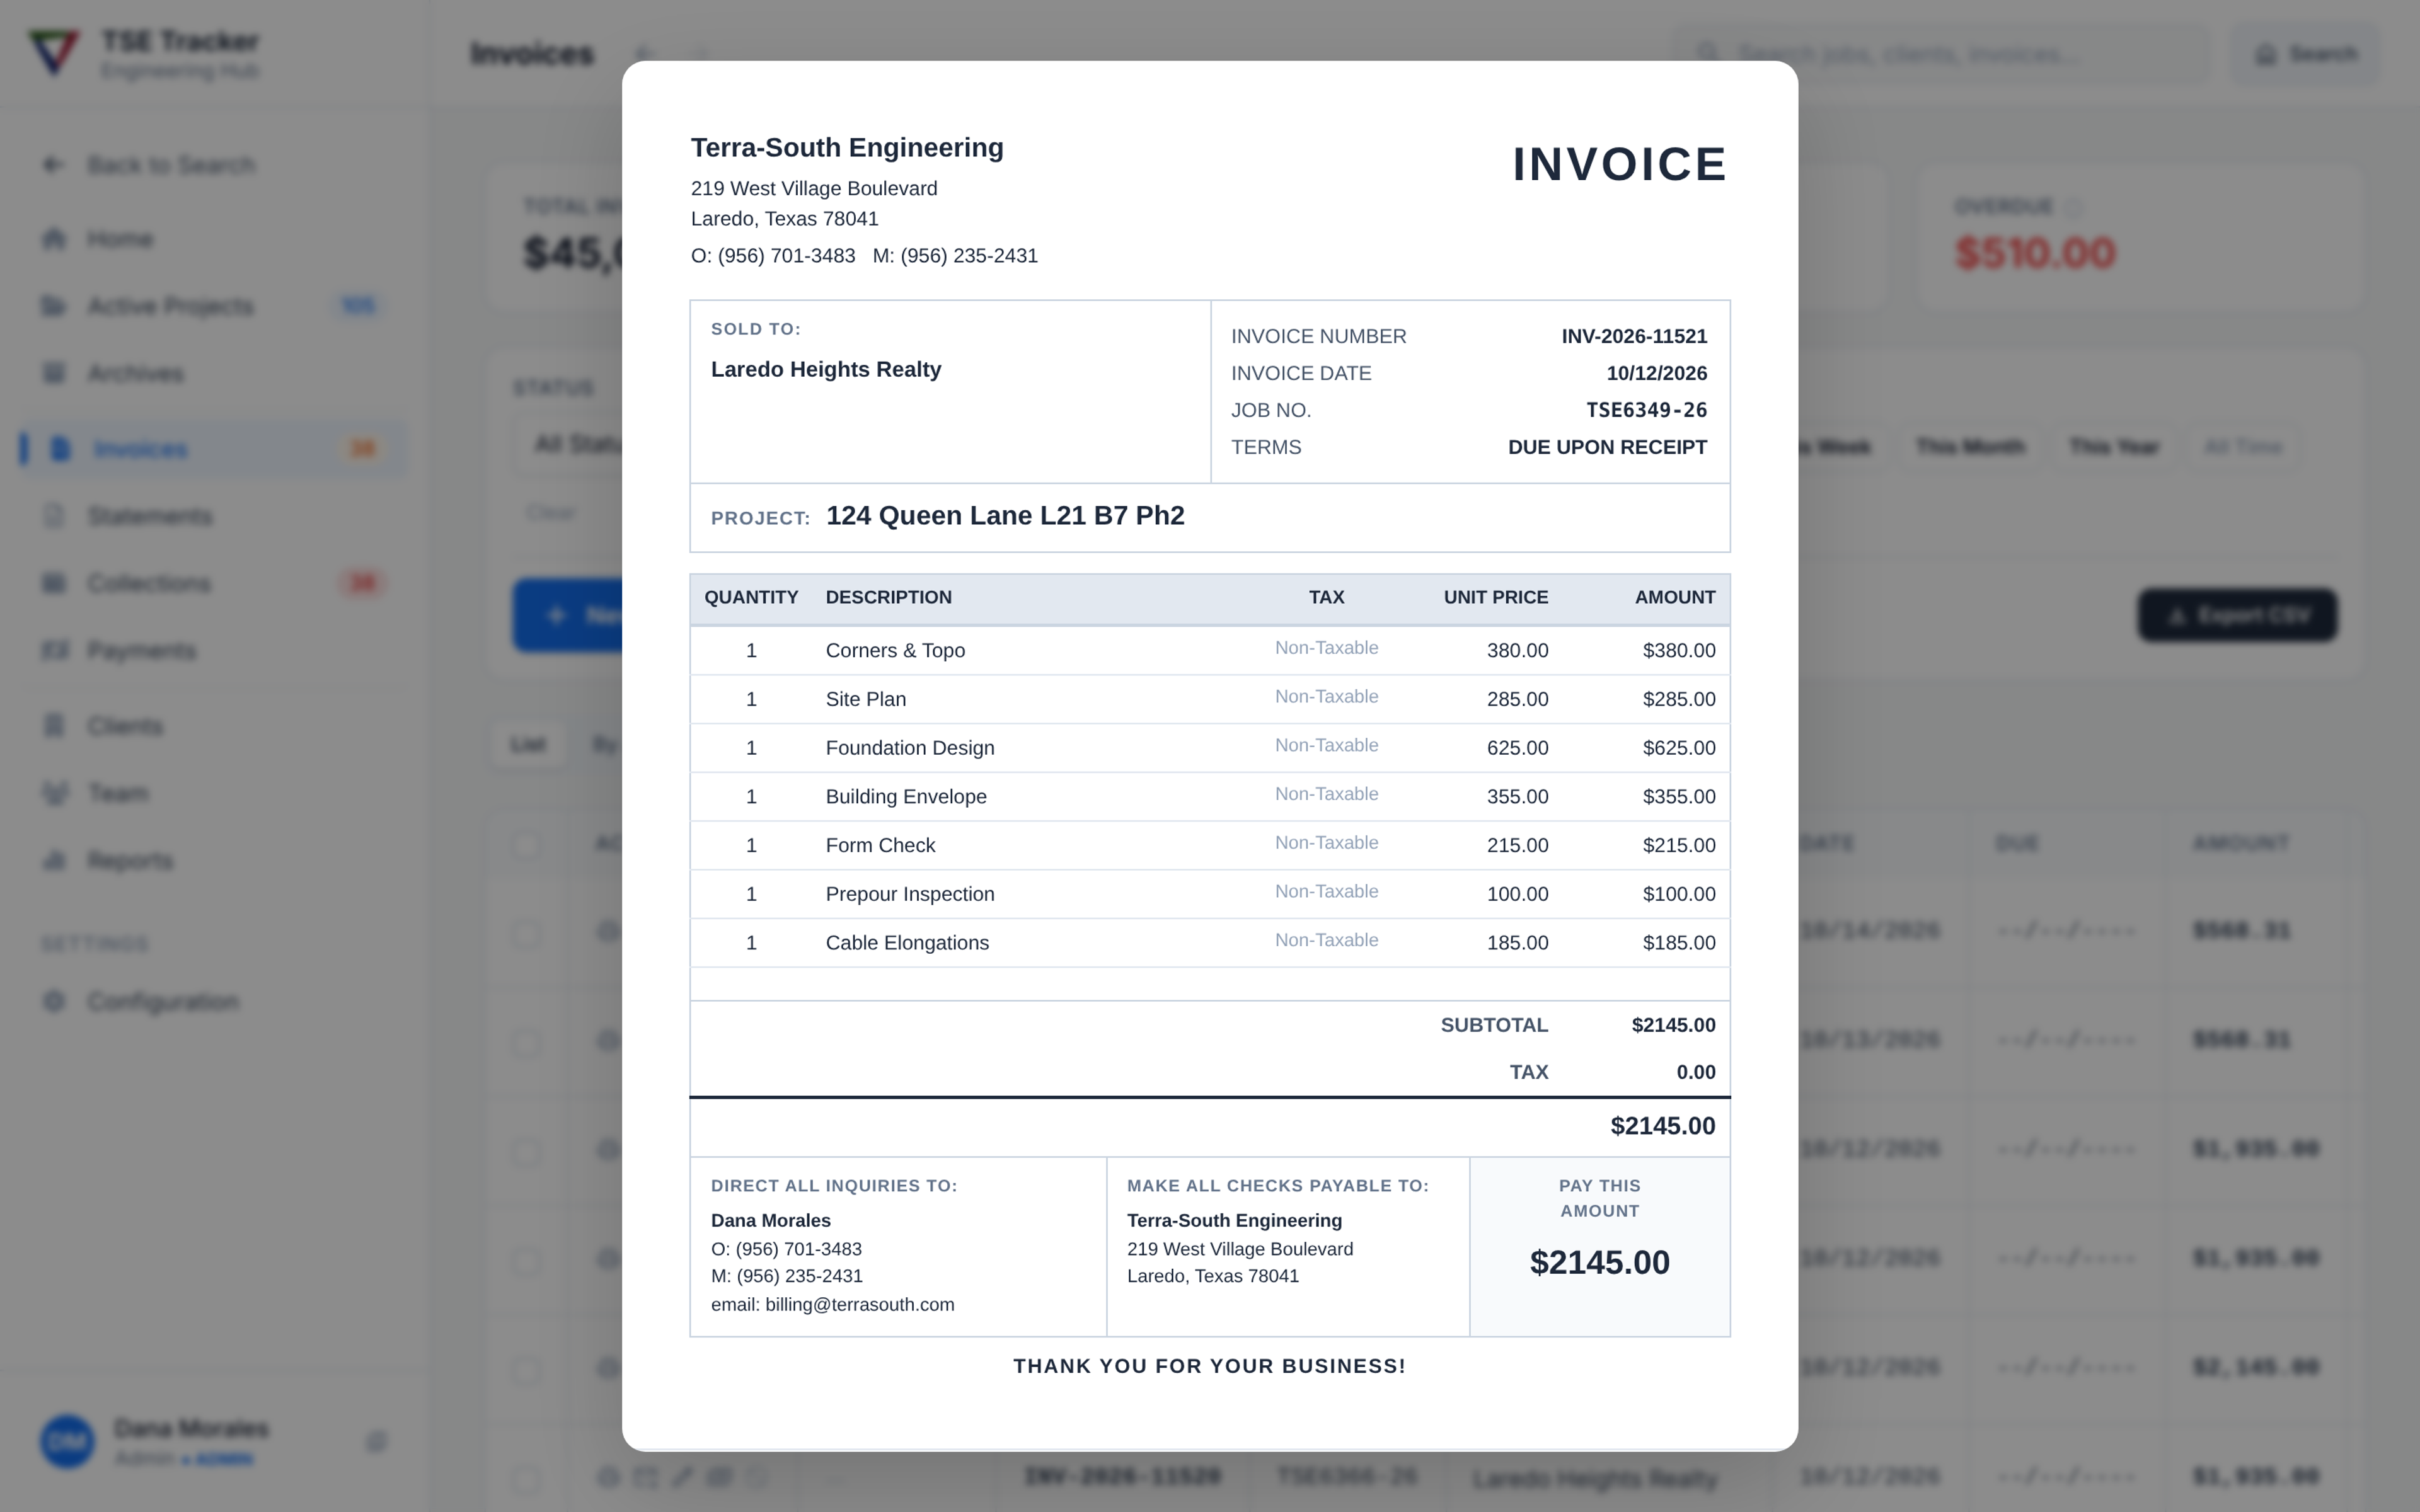Switch to the List view tab
The height and width of the screenshot is (1512, 2420).
click(528, 745)
